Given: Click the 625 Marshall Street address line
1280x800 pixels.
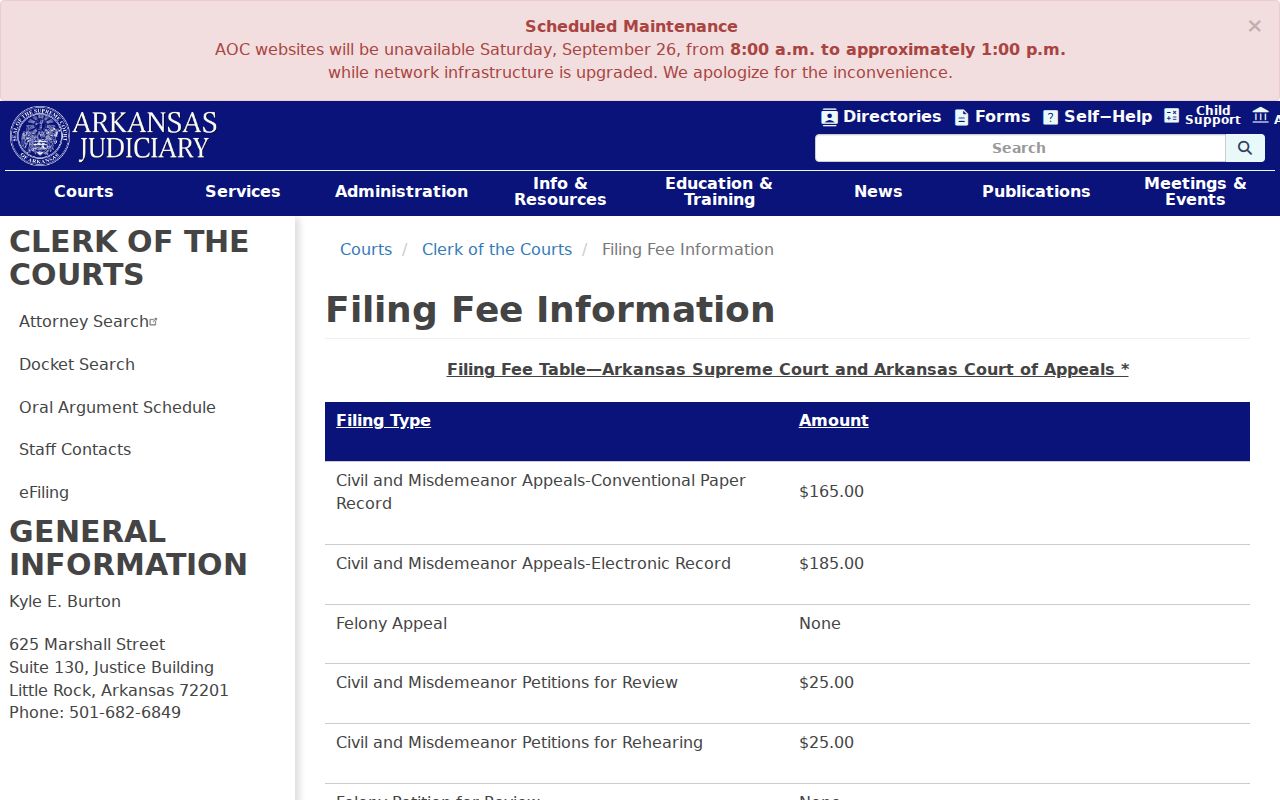Looking at the screenshot, I should (x=87, y=645).
